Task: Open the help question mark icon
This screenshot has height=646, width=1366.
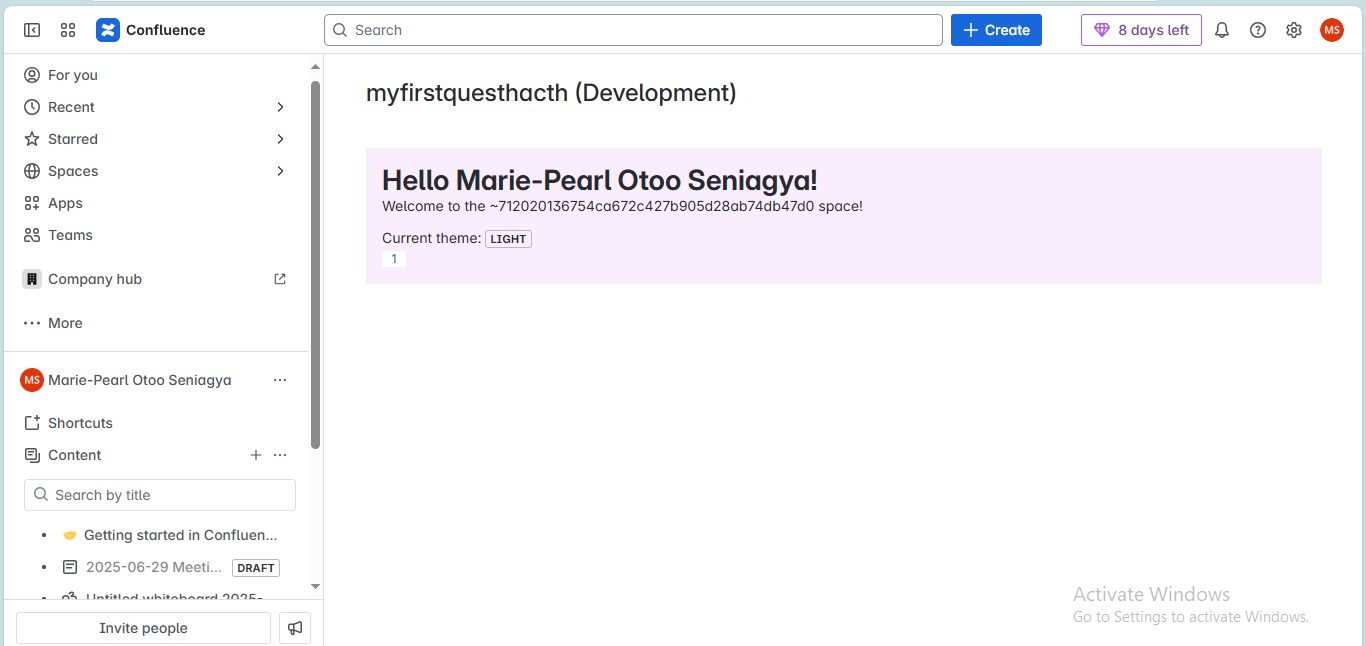Action: click(x=1258, y=30)
